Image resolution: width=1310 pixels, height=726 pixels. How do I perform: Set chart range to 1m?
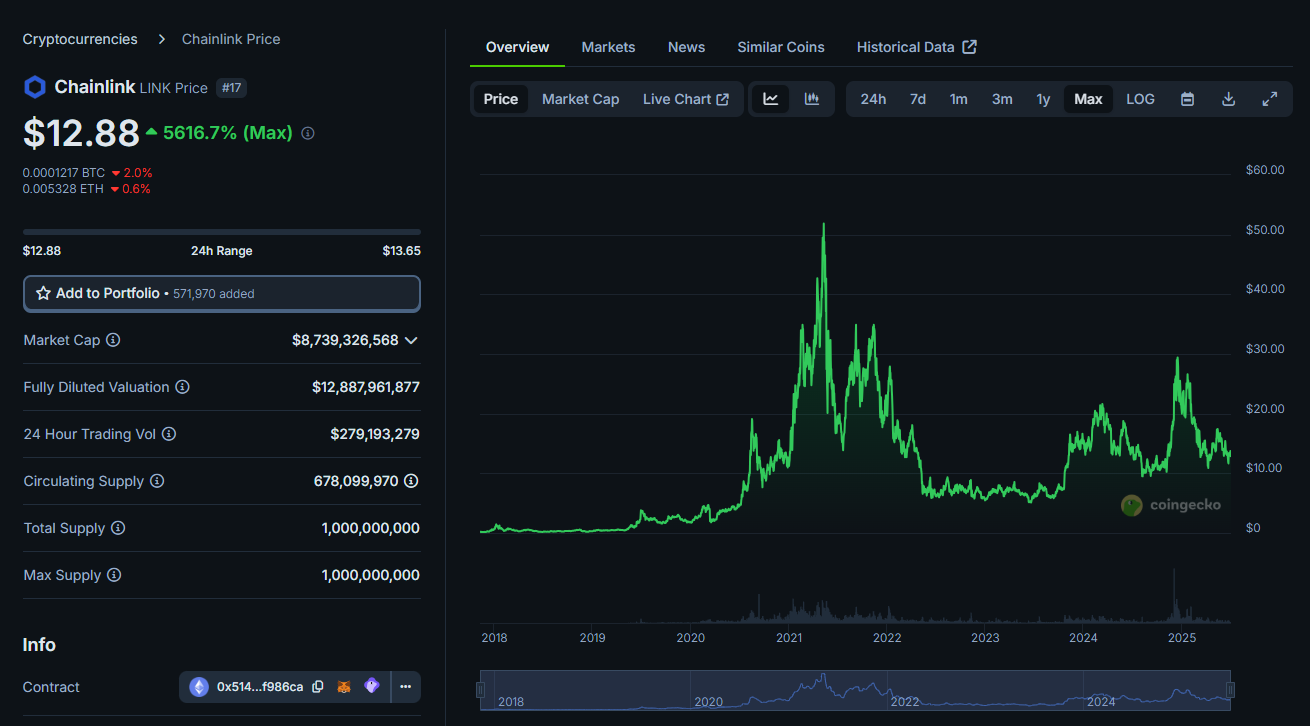pos(959,99)
